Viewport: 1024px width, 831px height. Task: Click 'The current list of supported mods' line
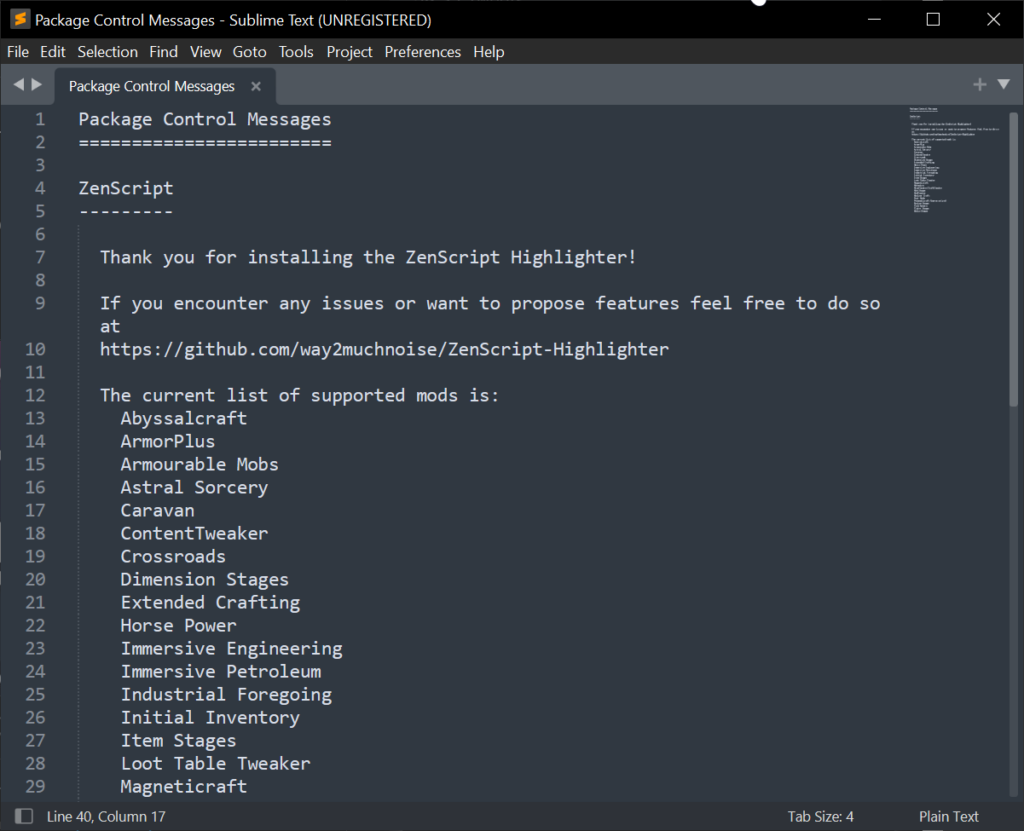click(299, 395)
